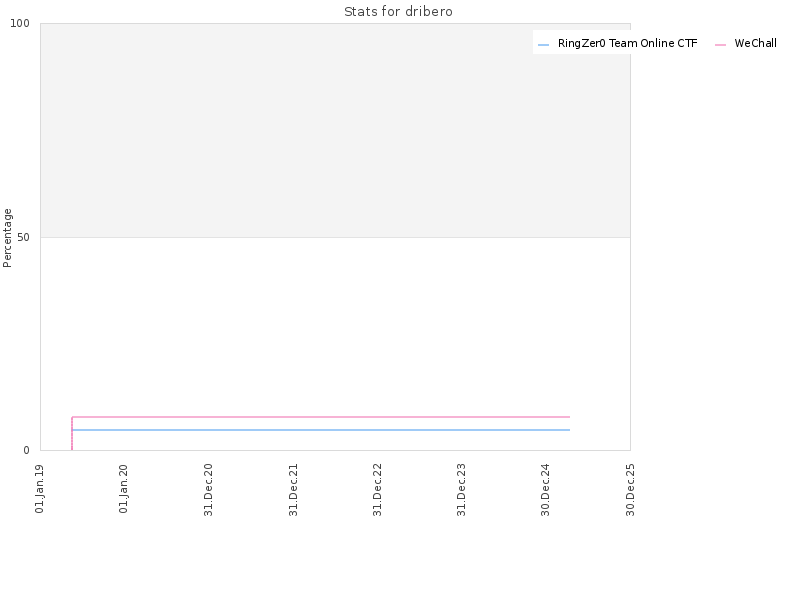This screenshot has width=800, height=600.
Task: Click the 100 y-axis tick label
Action: (x=20, y=23)
